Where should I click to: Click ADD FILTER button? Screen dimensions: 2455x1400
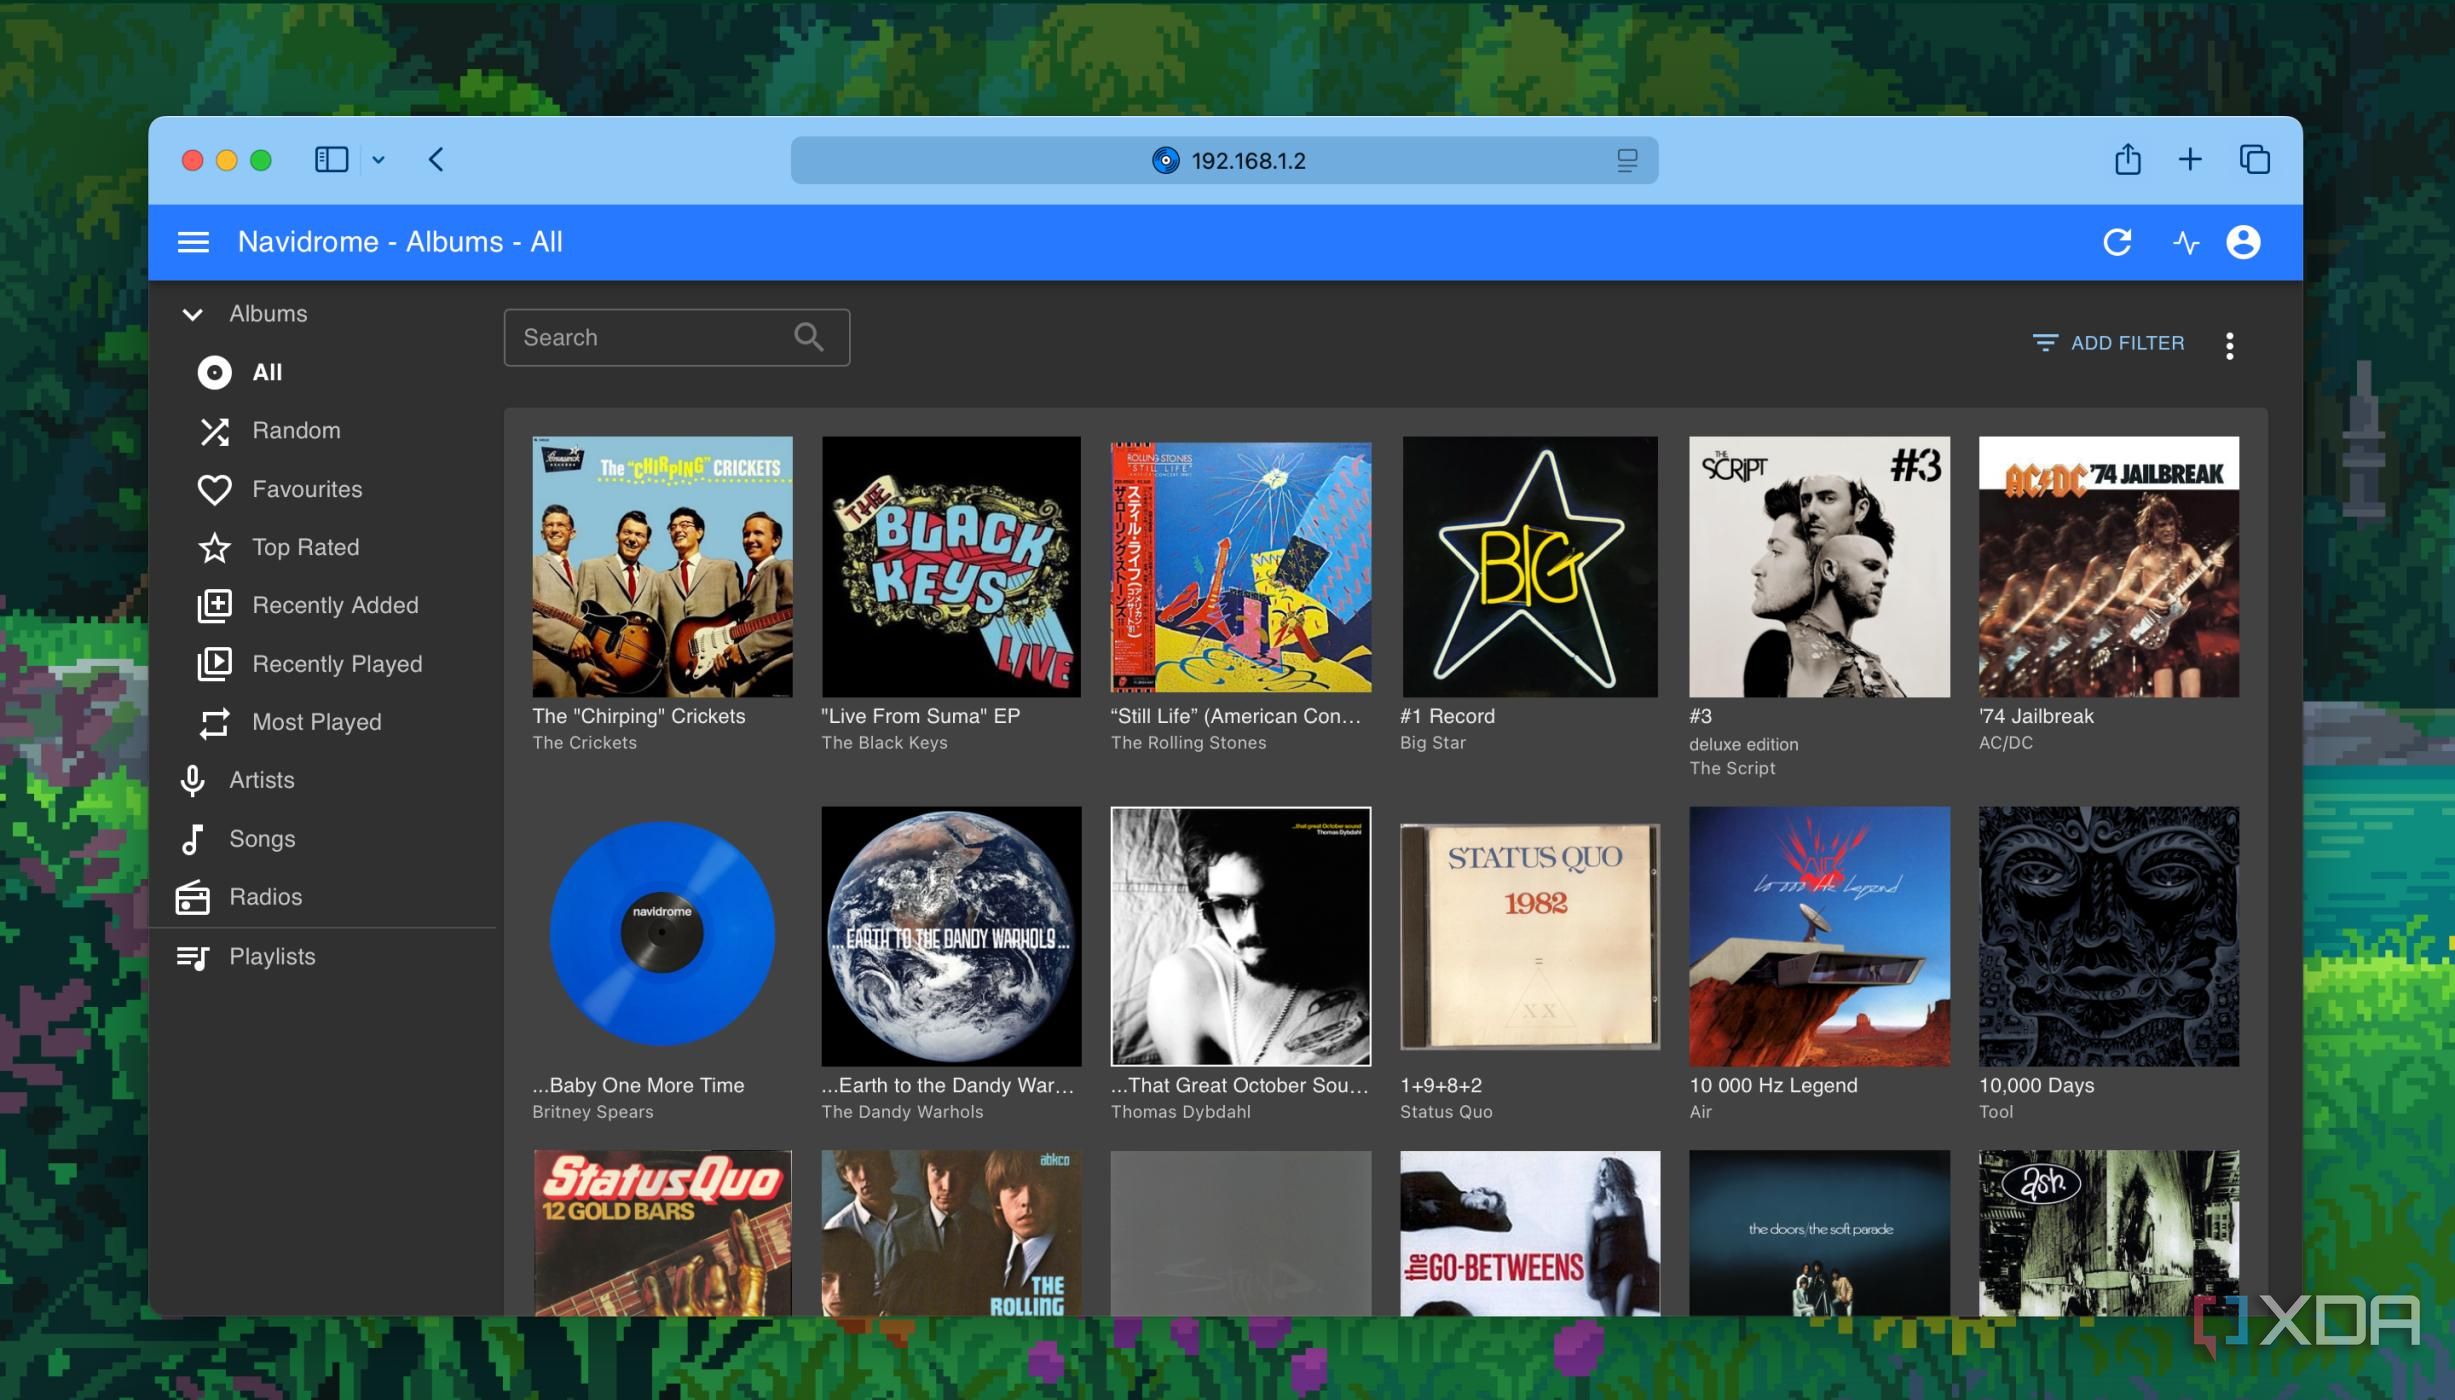(x=2108, y=343)
